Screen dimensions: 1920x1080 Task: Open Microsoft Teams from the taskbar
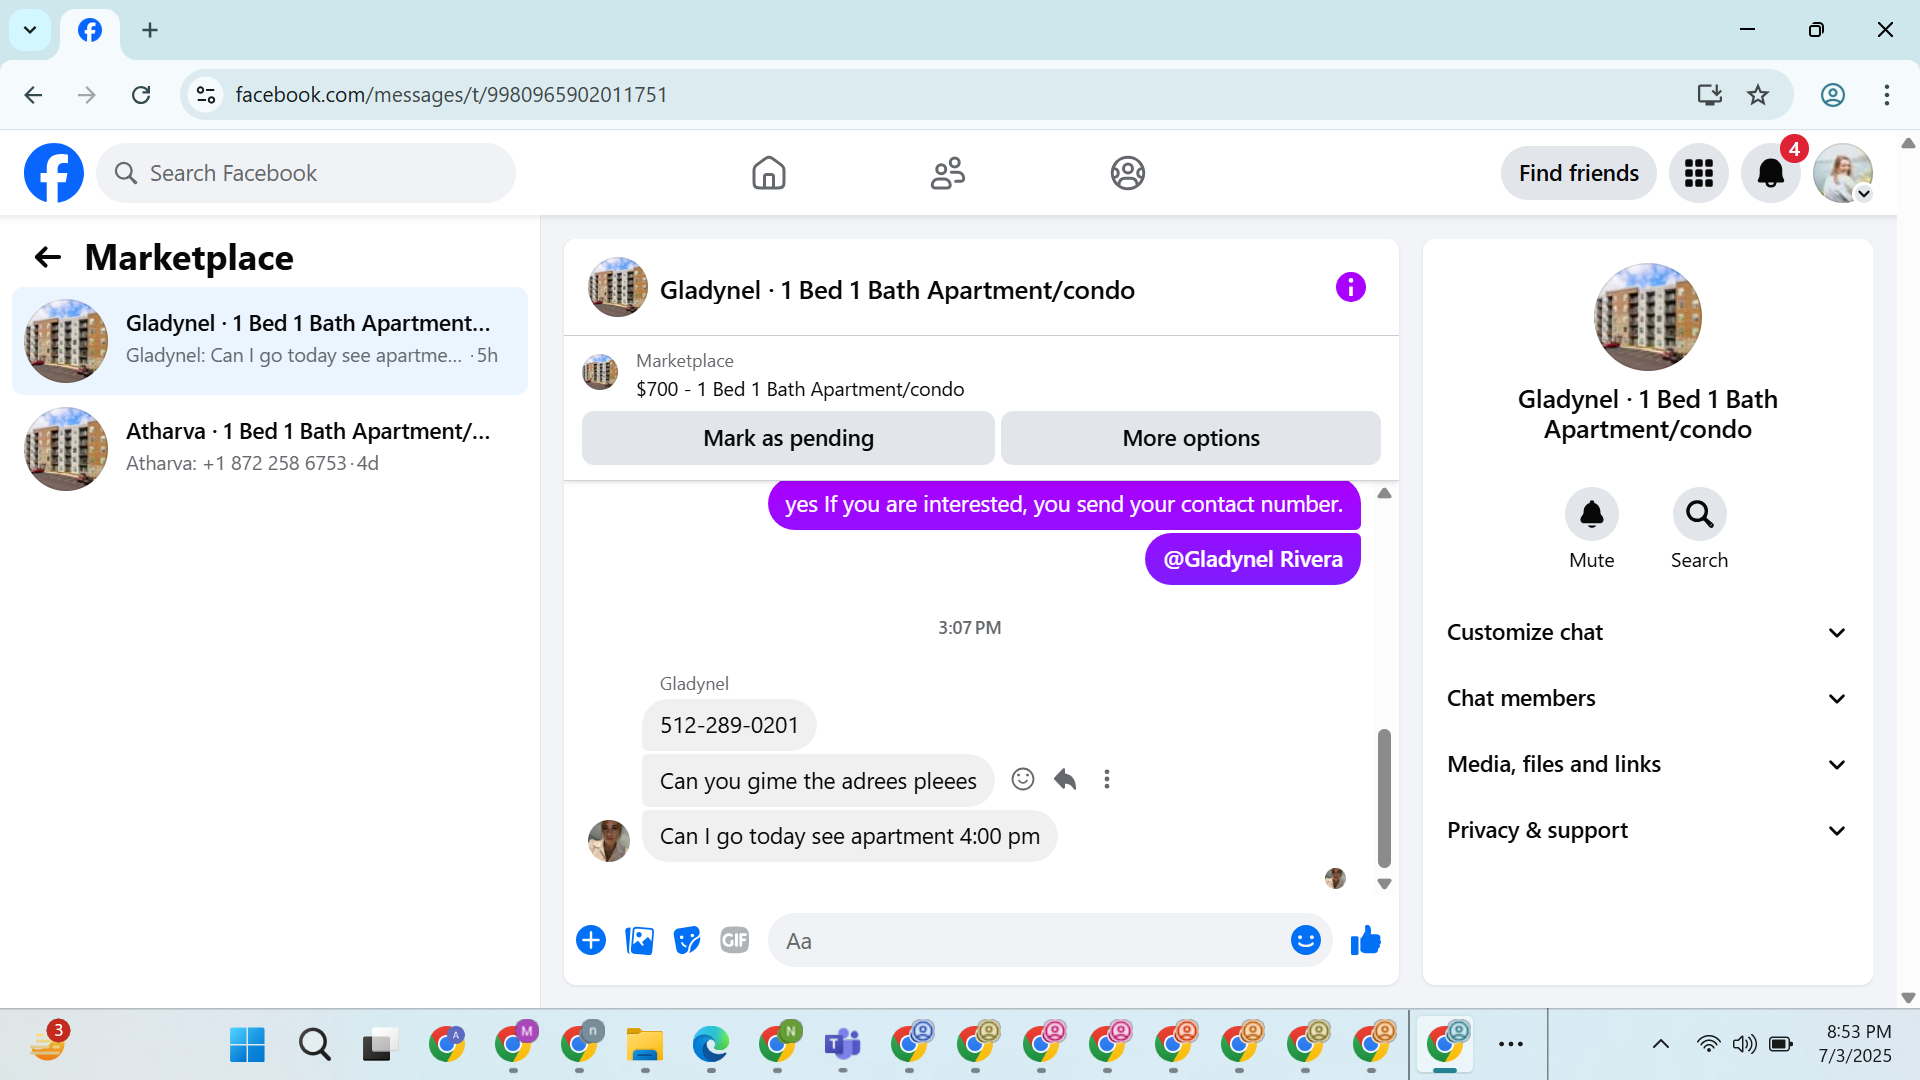(x=842, y=1045)
